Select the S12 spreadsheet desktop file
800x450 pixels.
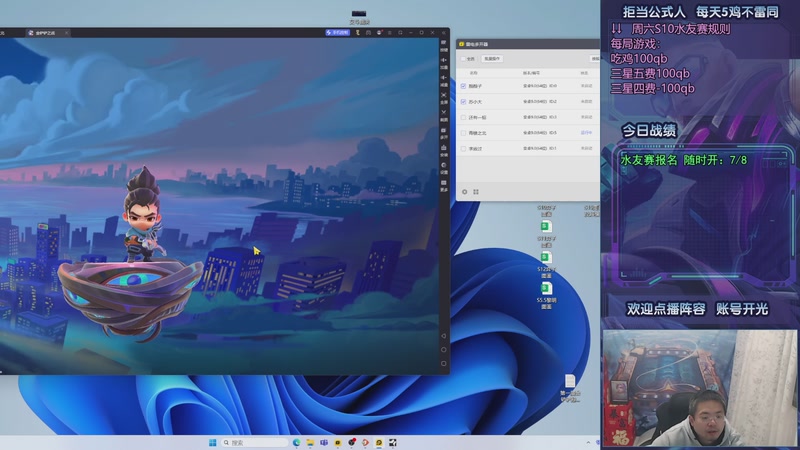[546, 263]
